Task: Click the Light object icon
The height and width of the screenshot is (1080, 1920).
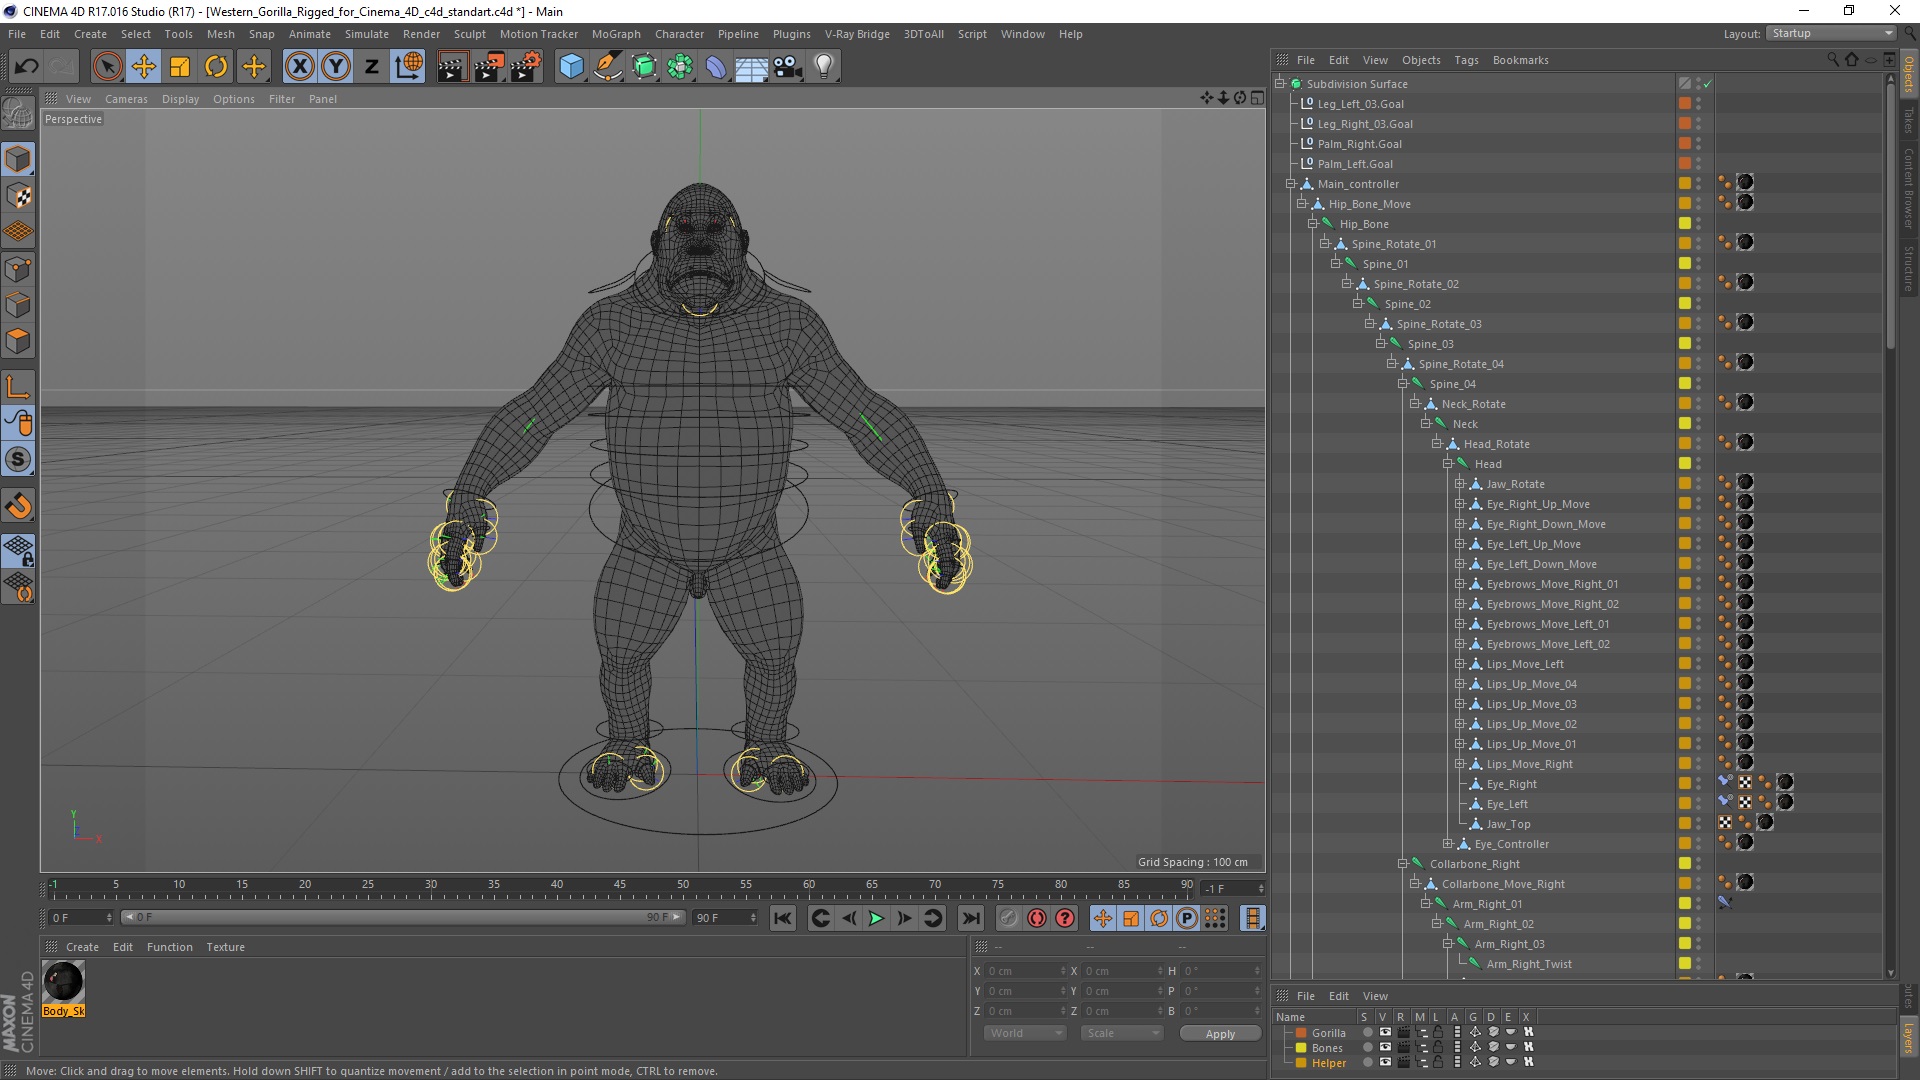Action: 823,67
